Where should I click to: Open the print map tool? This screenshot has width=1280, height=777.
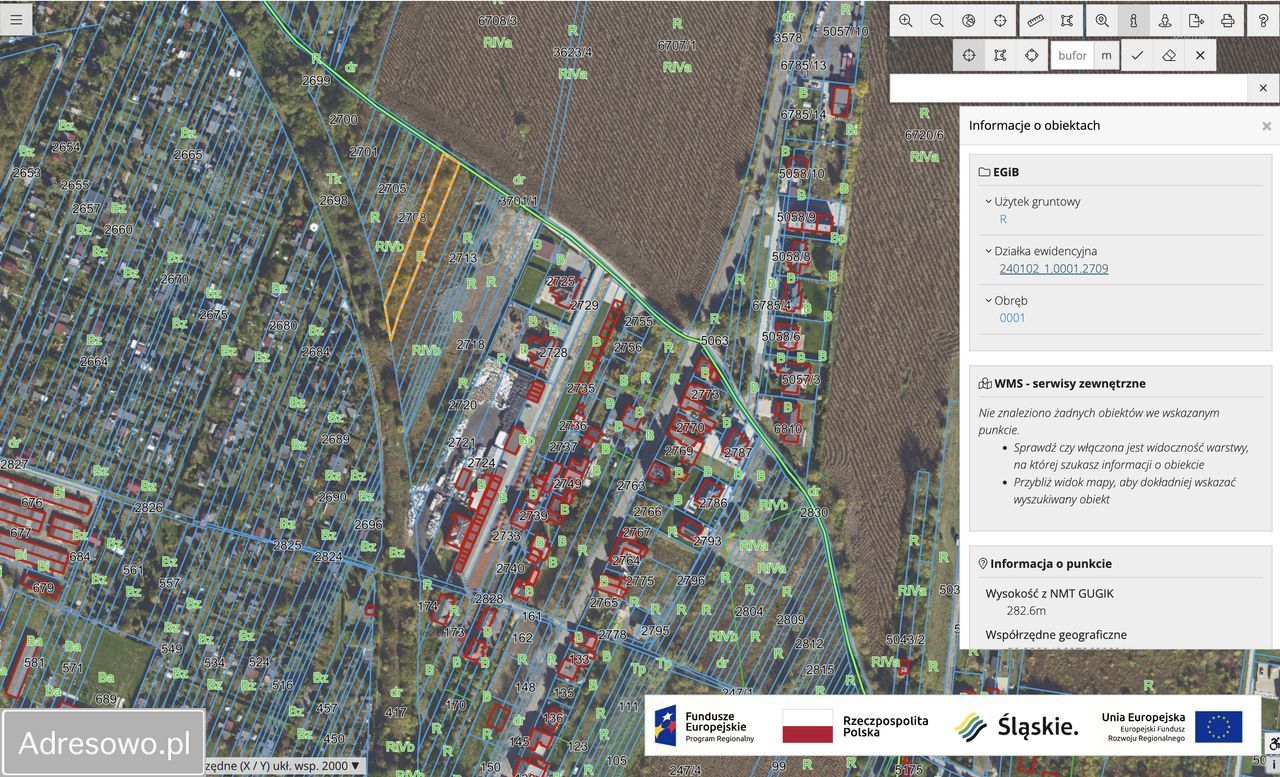coord(1227,20)
